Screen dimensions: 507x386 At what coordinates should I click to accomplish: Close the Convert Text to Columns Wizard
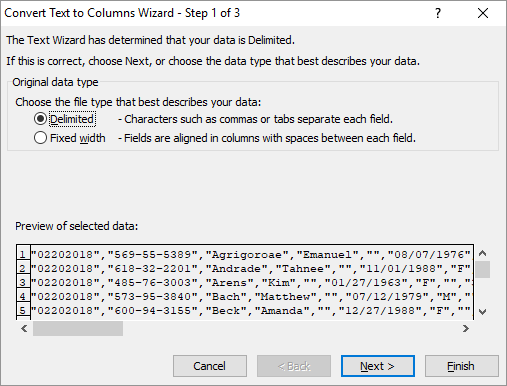tap(483, 13)
